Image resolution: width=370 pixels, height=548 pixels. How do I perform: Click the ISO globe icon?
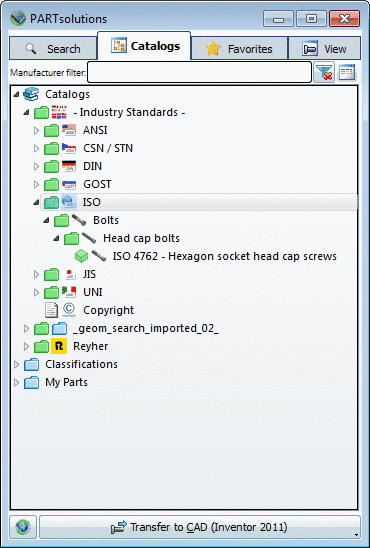click(69, 202)
